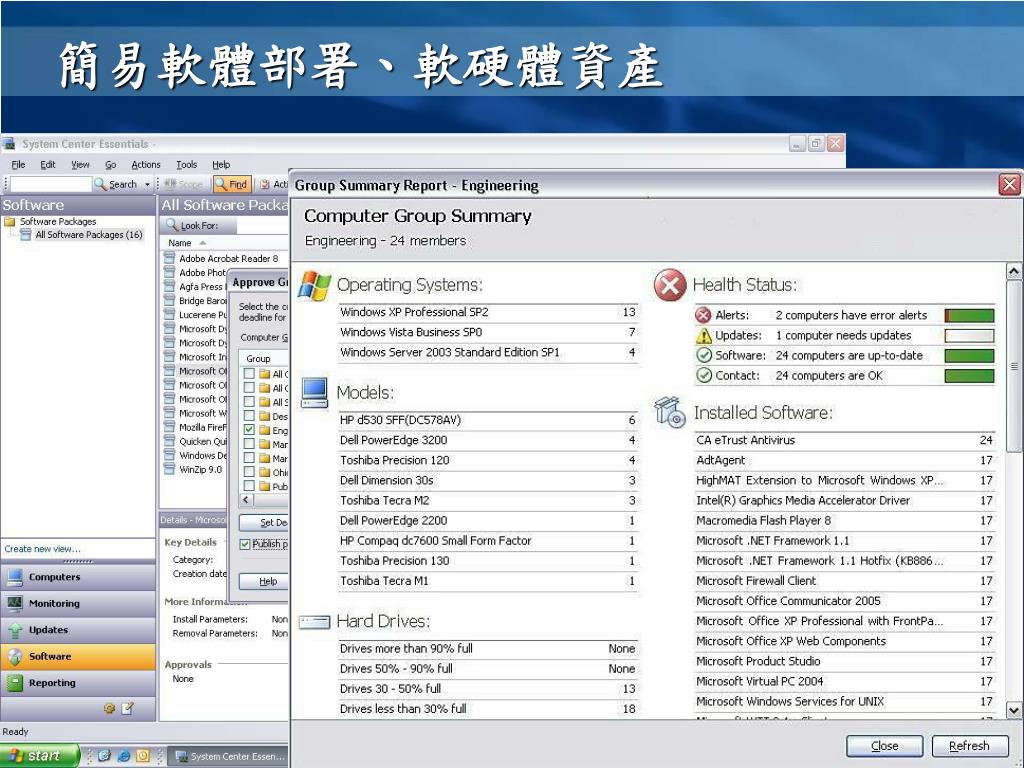Open the File menu
Viewport: 1024px width, 768px height.
click(18, 165)
